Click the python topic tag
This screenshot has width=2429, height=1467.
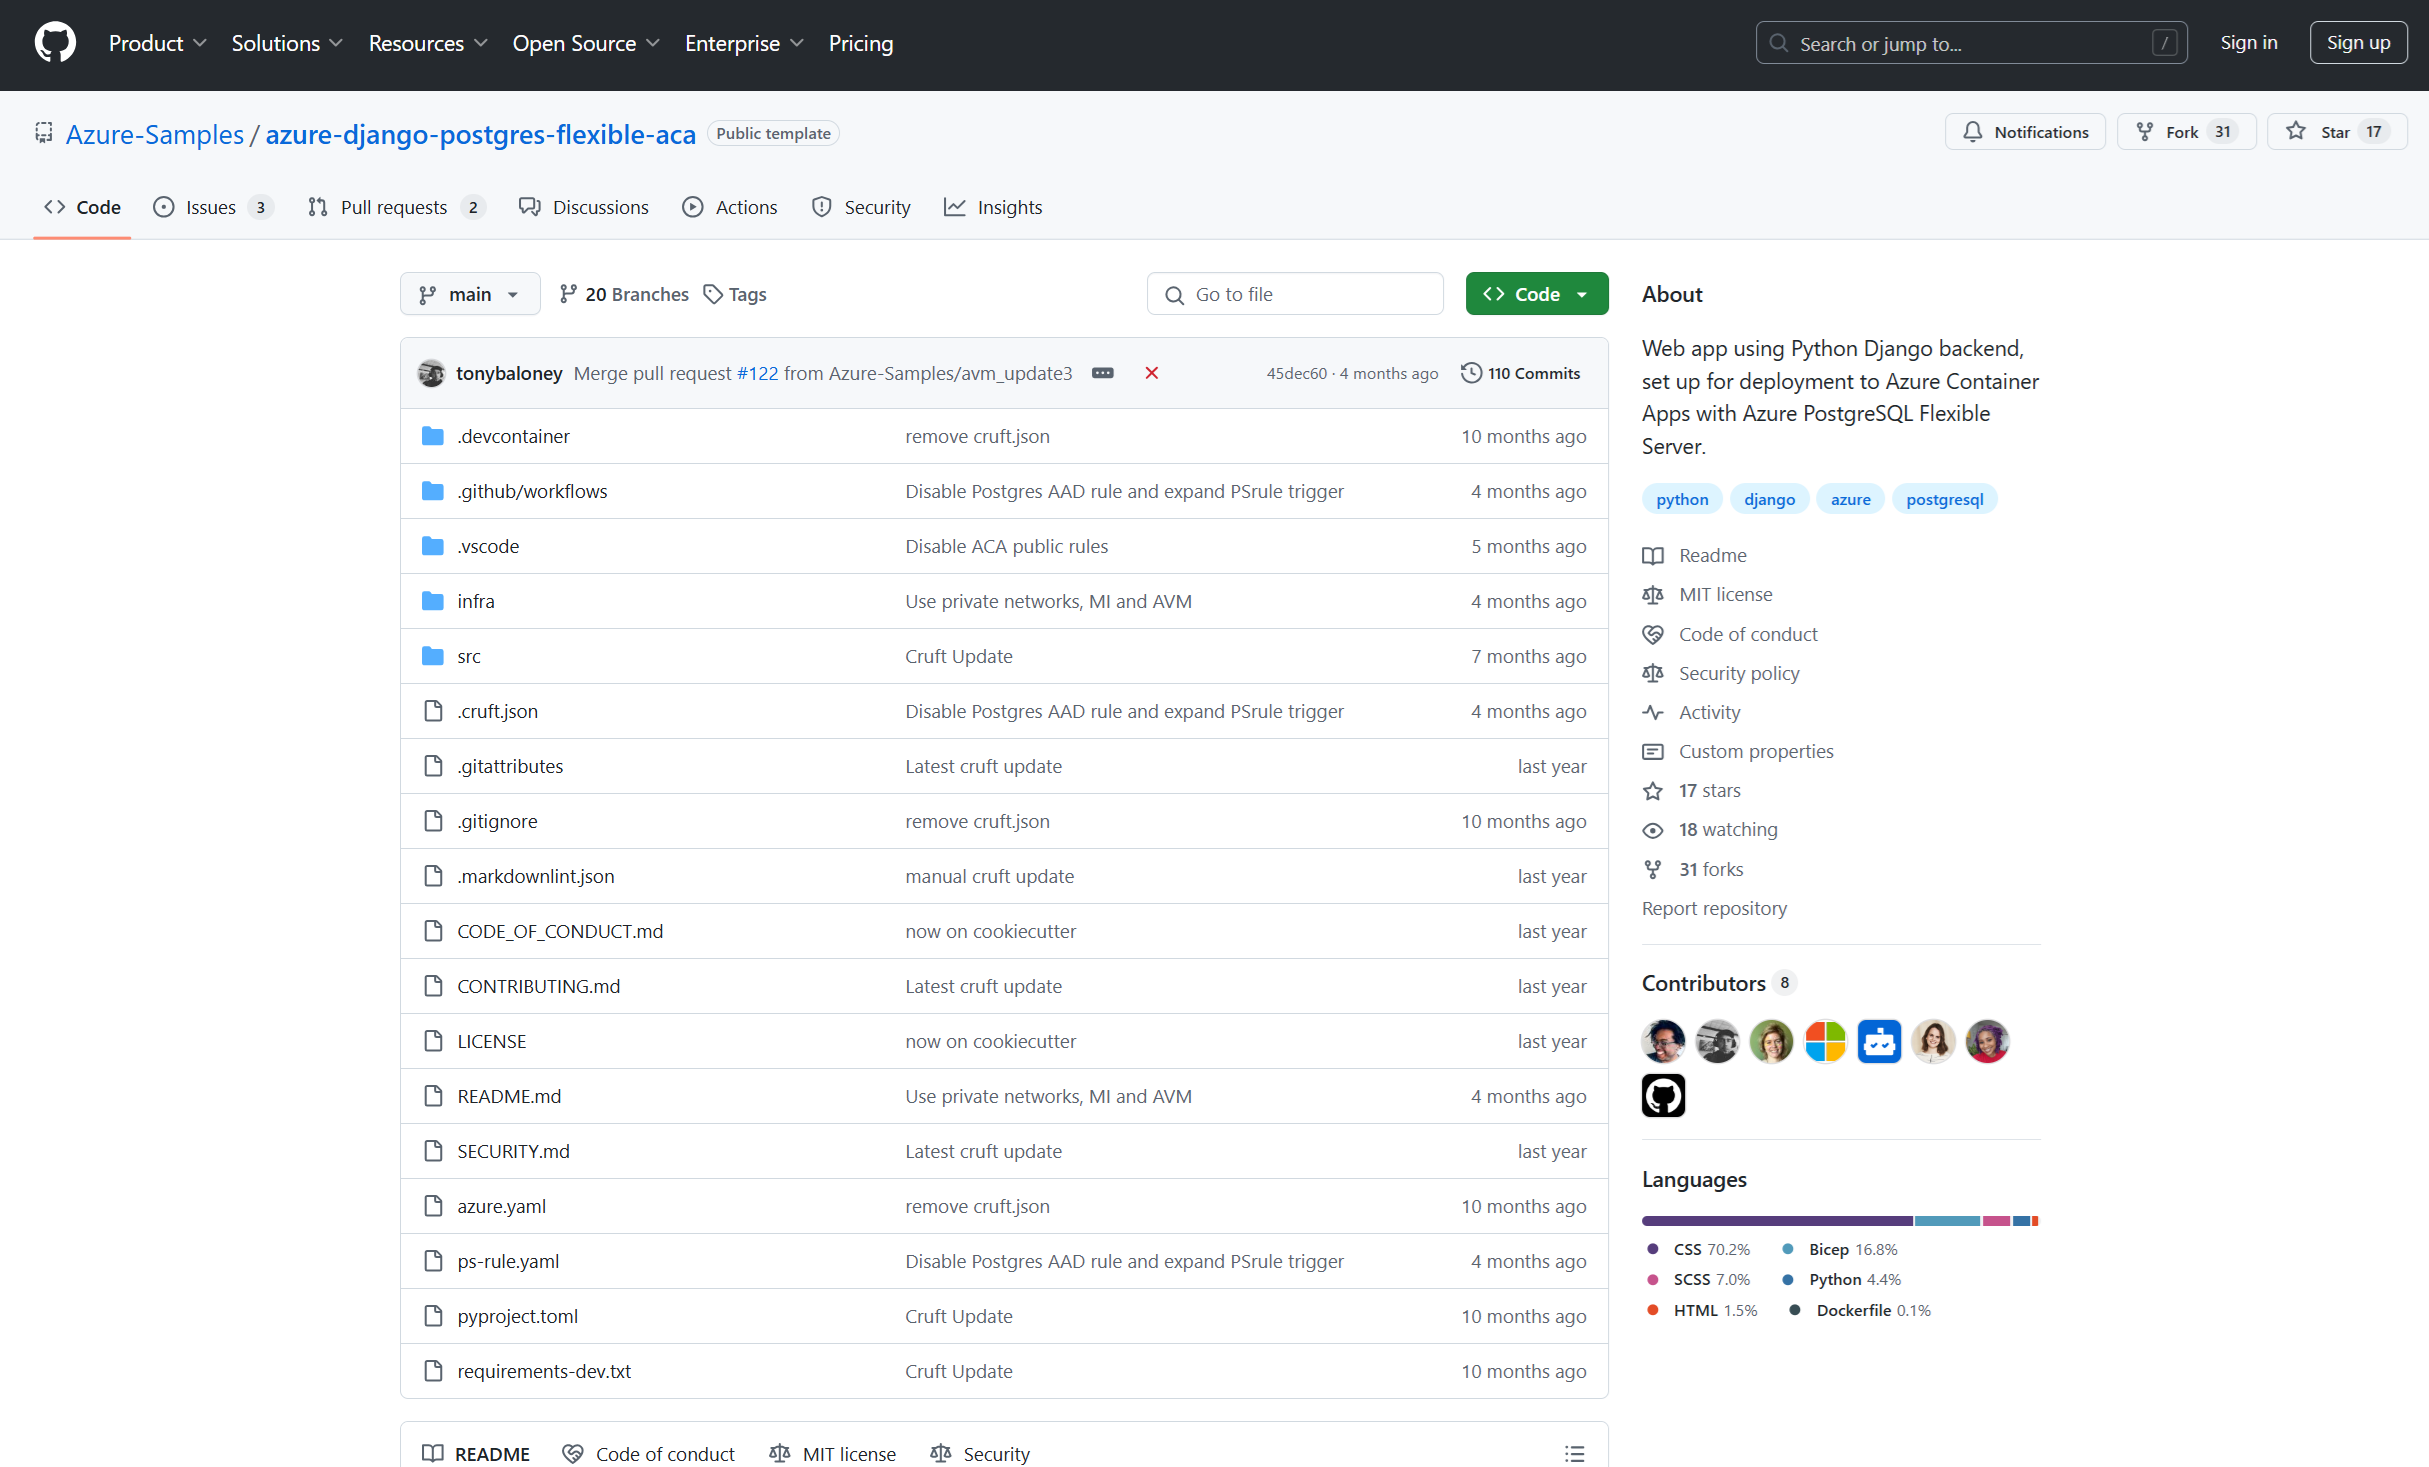pyautogui.click(x=1681, y=499)
